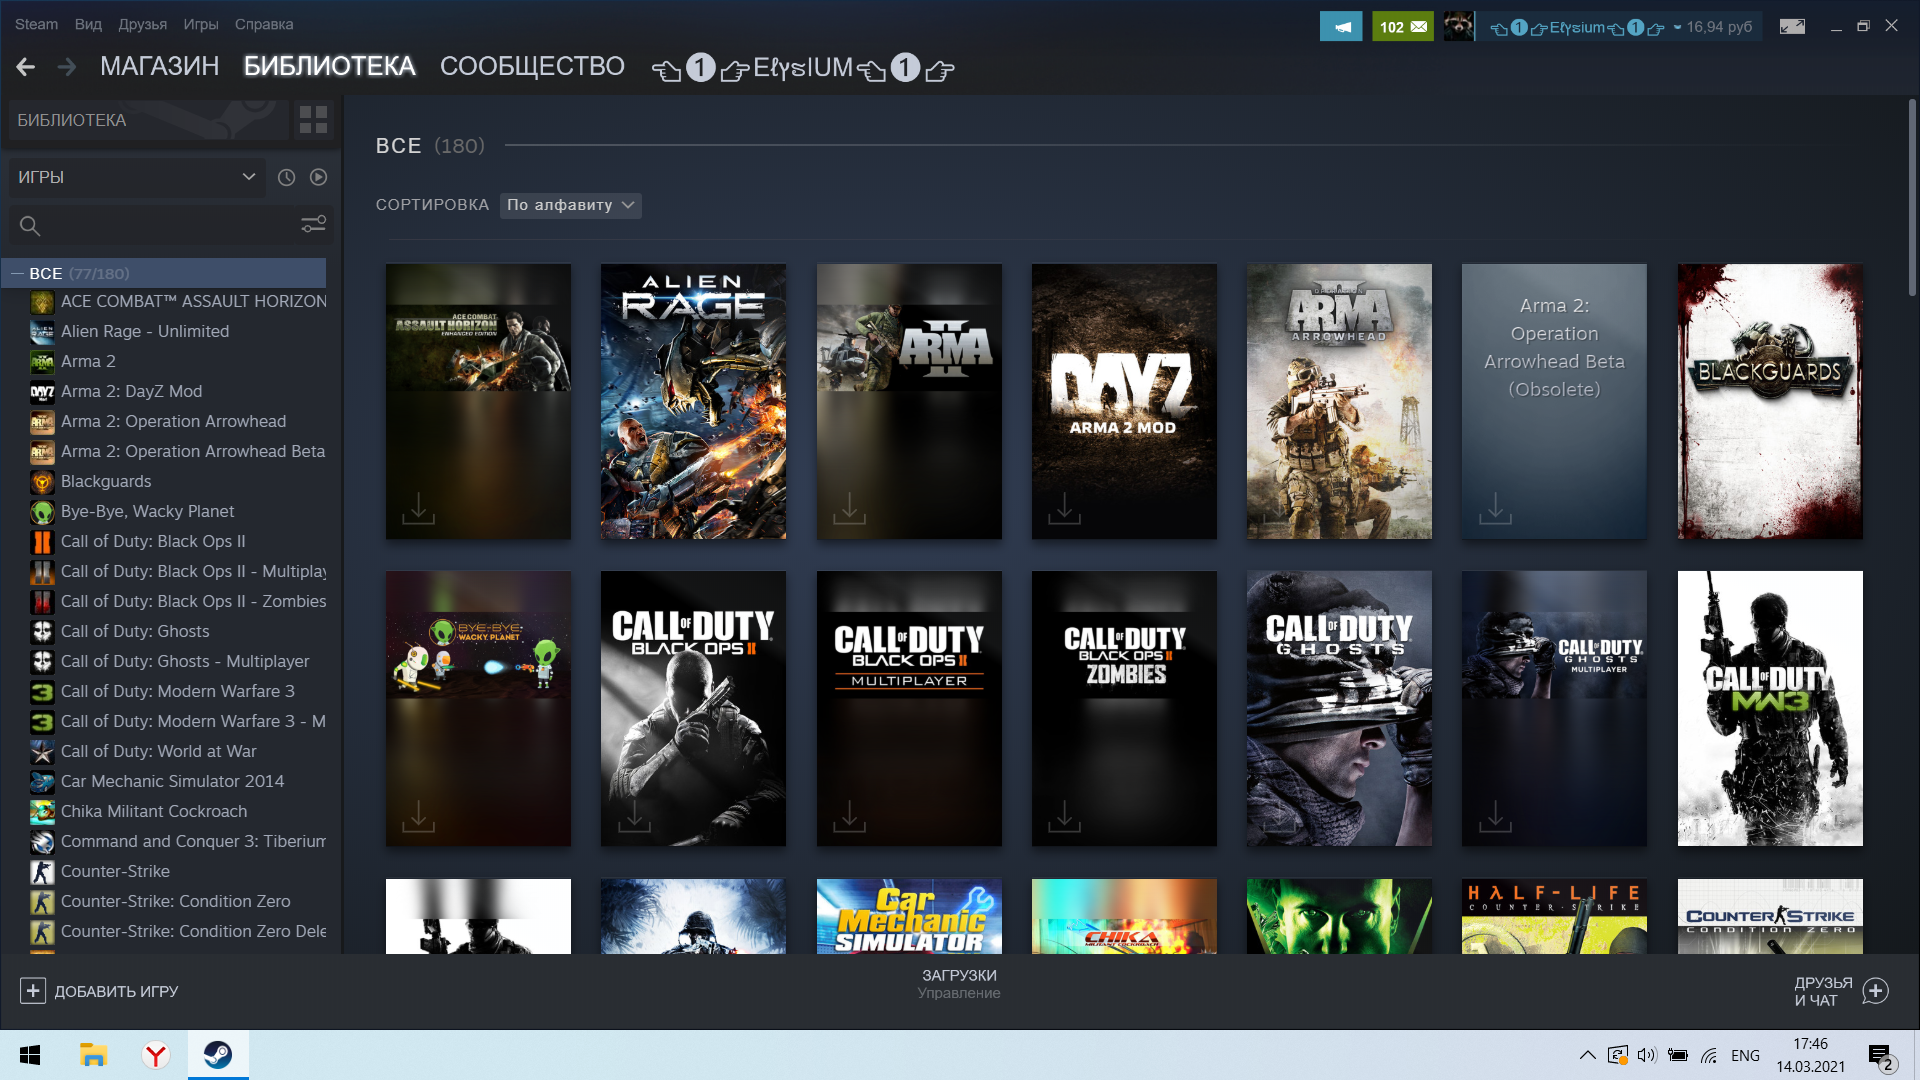The height and width of the screenshot is (1080, 1920).
Task: Open the ИГРЫ category dropdown
Action: (x=137, y=177)
